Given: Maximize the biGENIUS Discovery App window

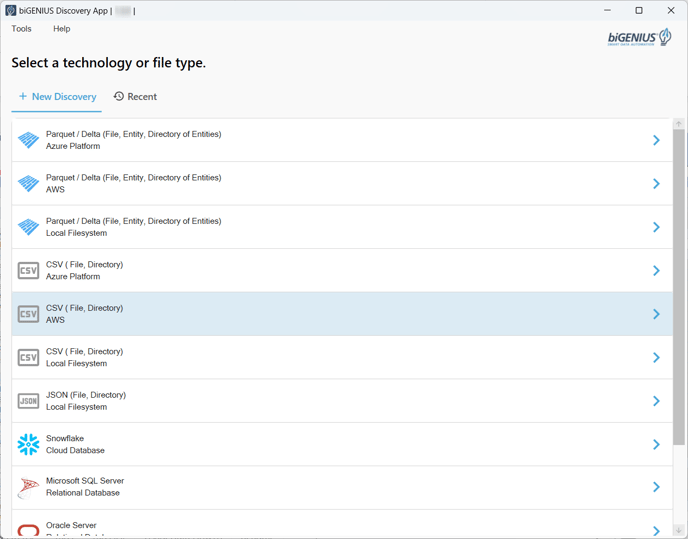Looking at the screenshot, I should tap(639, 11).
